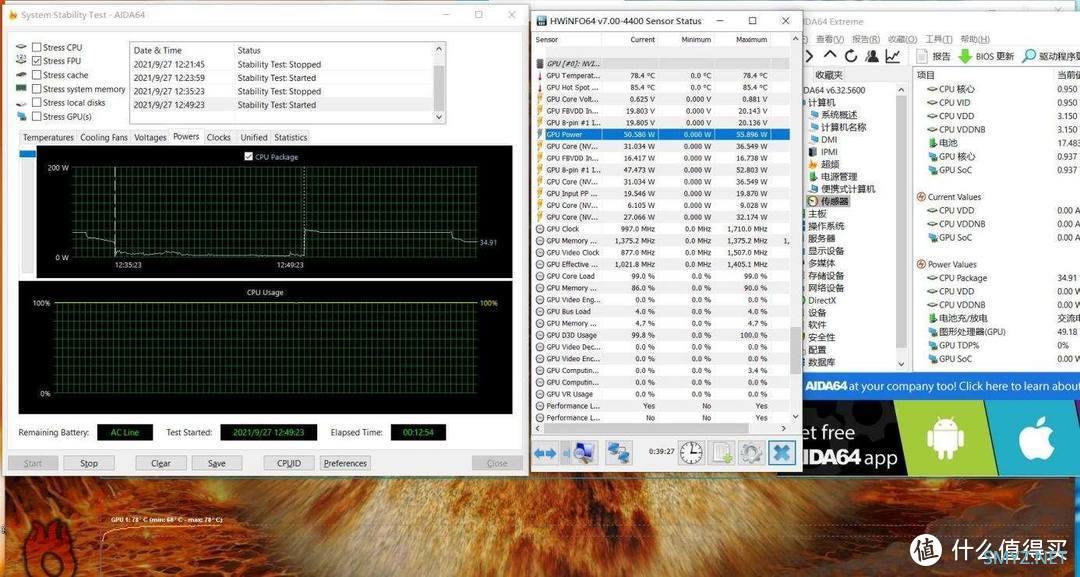1080x577 pixels.
Task: Uncheck Stress FPU checkbox
Action: tap(37, 61)
